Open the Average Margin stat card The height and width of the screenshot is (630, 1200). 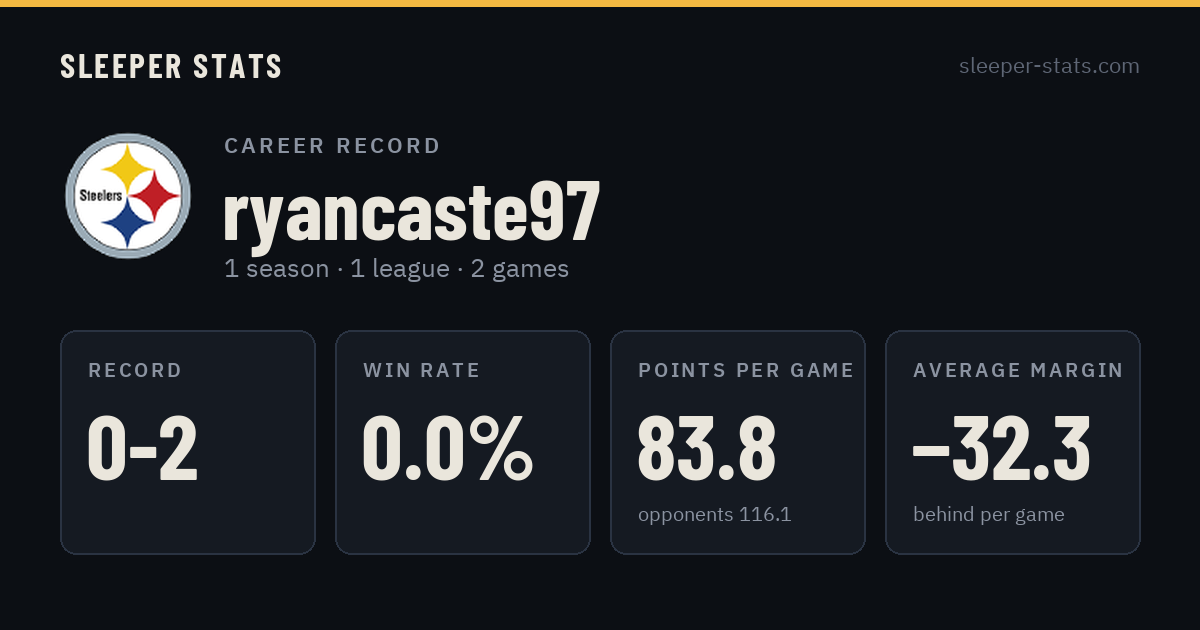coord(1013,442)
